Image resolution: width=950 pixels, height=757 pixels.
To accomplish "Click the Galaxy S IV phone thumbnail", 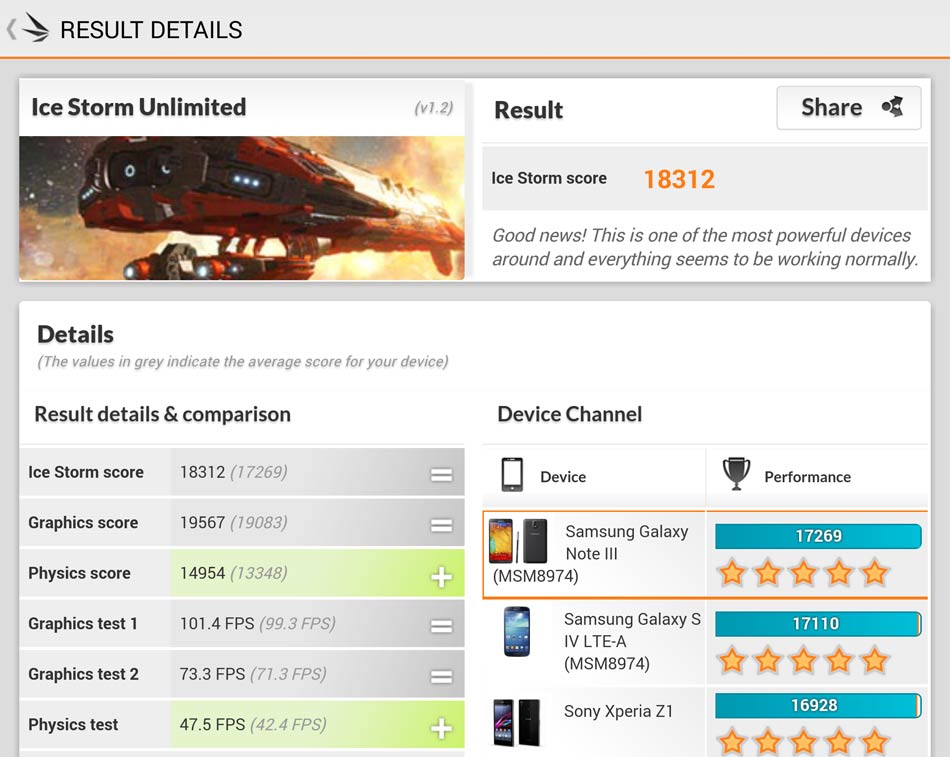I will (517, 632).
